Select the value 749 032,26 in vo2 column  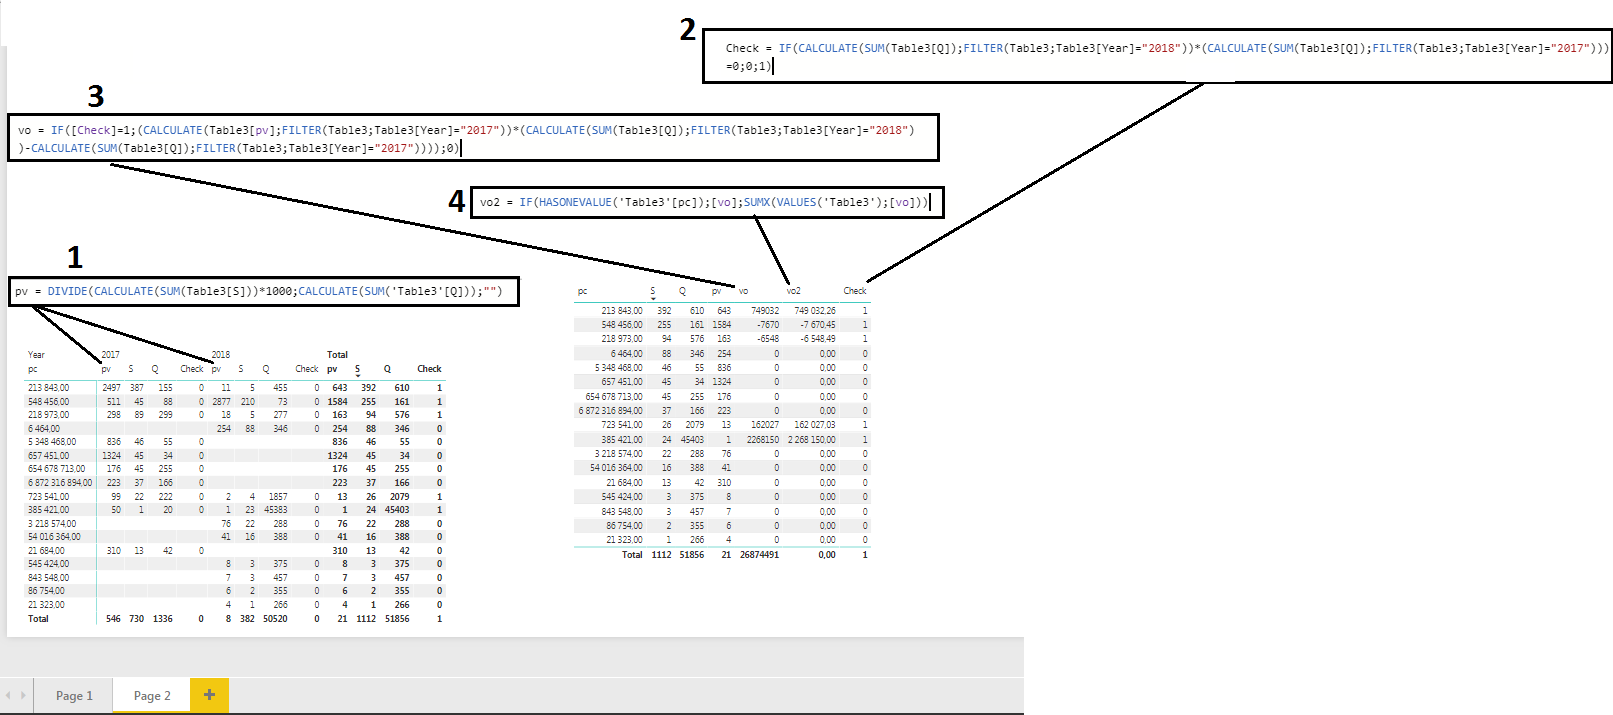point(815,311)
